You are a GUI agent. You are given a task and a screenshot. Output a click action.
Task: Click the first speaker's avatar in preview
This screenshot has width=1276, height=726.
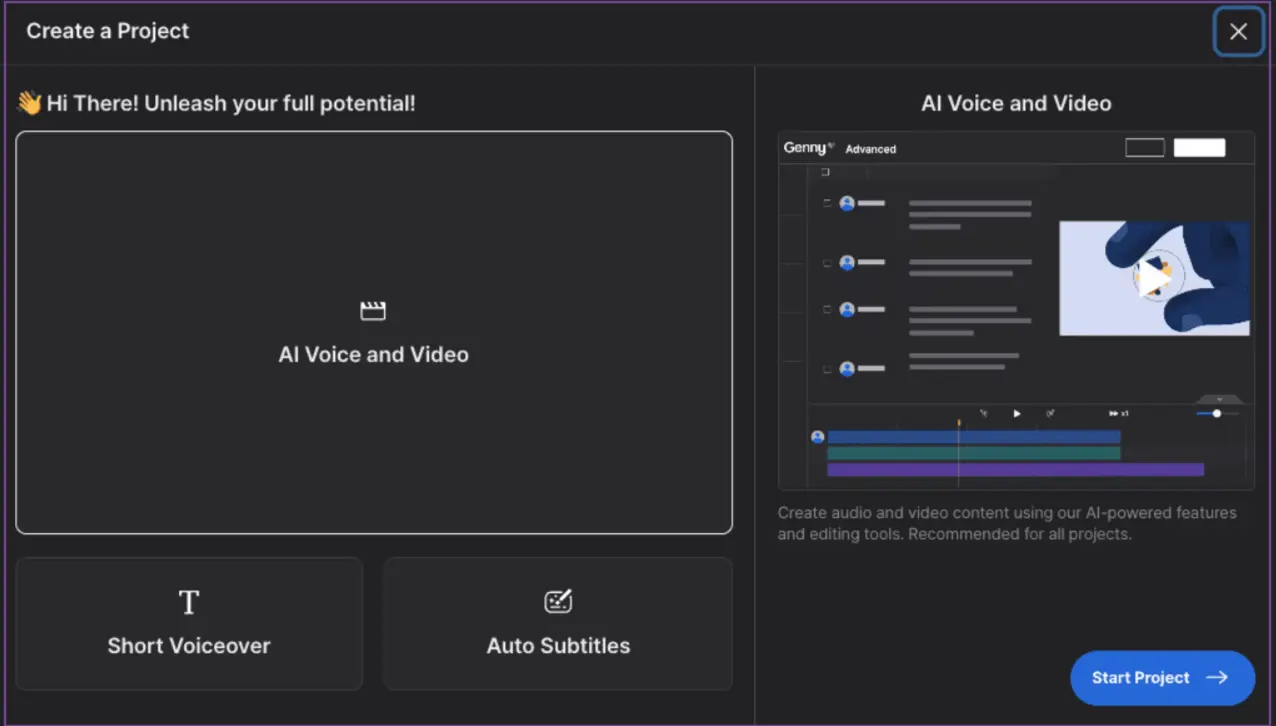pos(847,203)
